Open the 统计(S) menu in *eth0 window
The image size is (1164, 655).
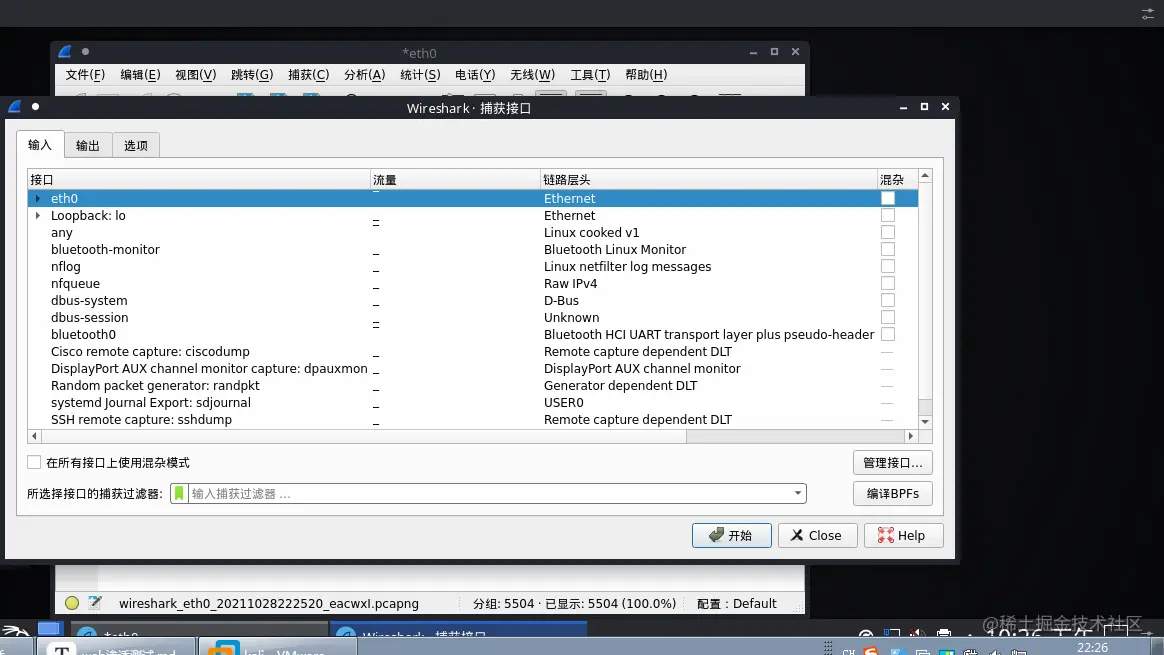(420, 74)
